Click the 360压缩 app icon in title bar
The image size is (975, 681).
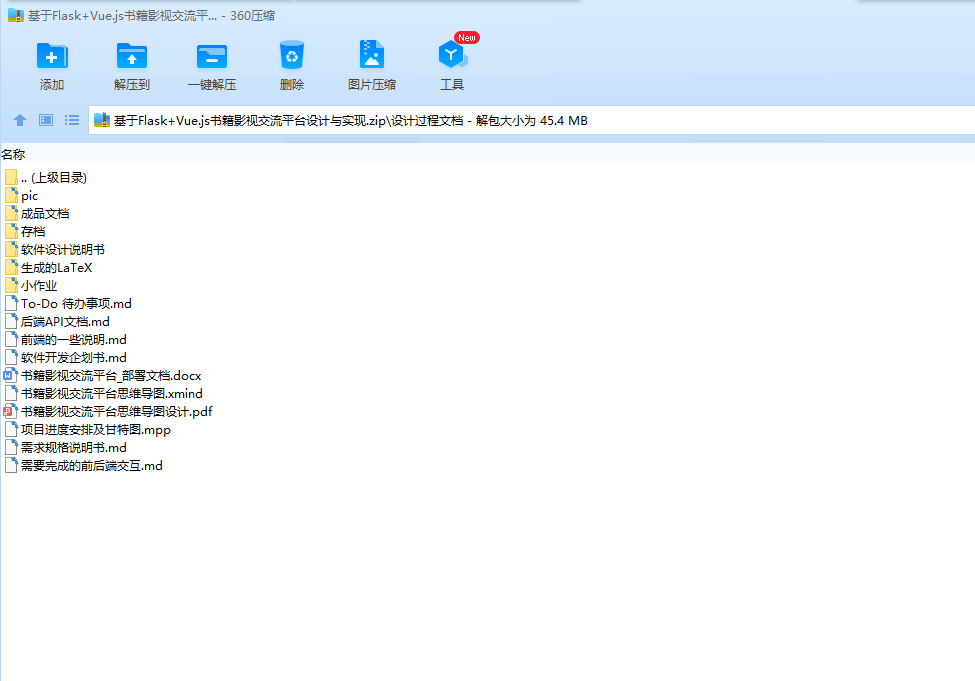16,16
